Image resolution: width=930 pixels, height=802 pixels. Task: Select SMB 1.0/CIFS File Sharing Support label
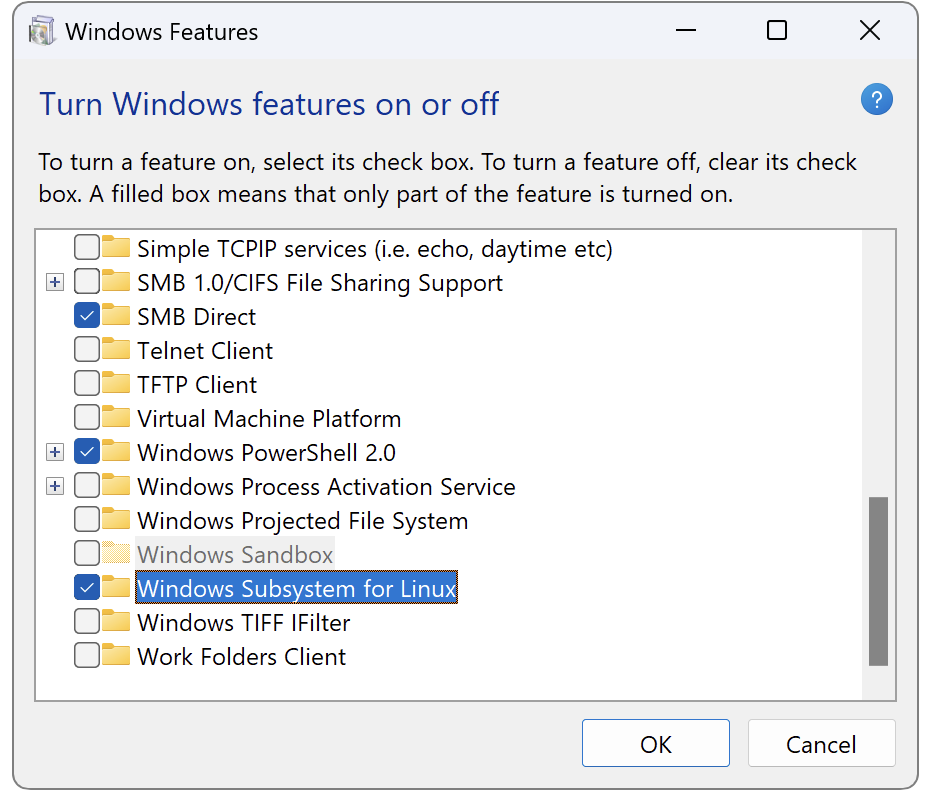click(x=320, y=283)
